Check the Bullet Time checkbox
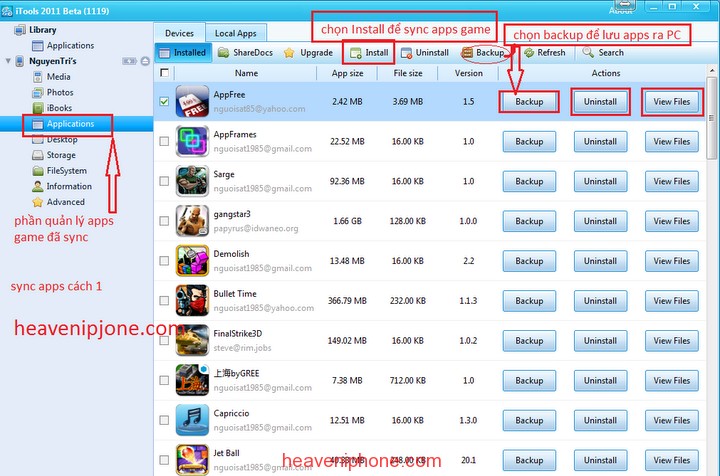The width and height of the screenshot is (720, 476). click(164, 301)
